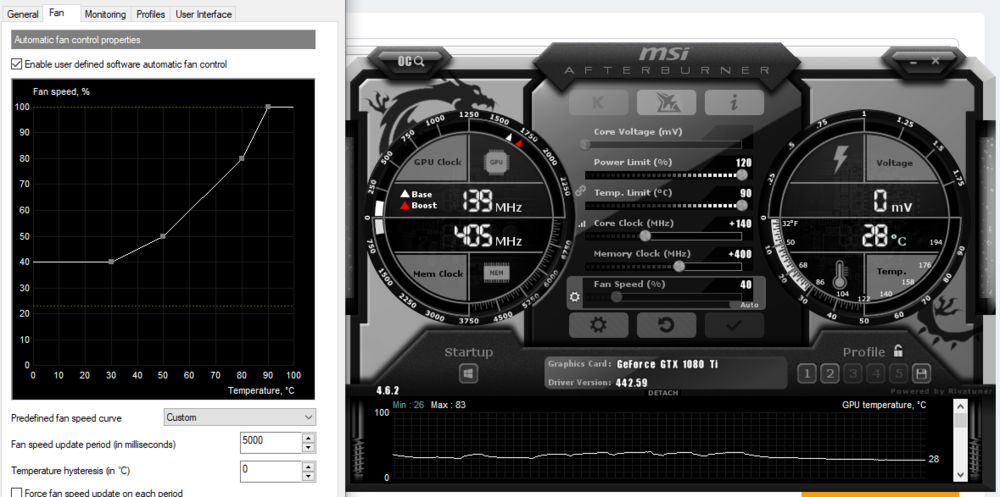Screen dimensions: 1000x497
Task: Click the reset settings arrow button
Action: 666,325
